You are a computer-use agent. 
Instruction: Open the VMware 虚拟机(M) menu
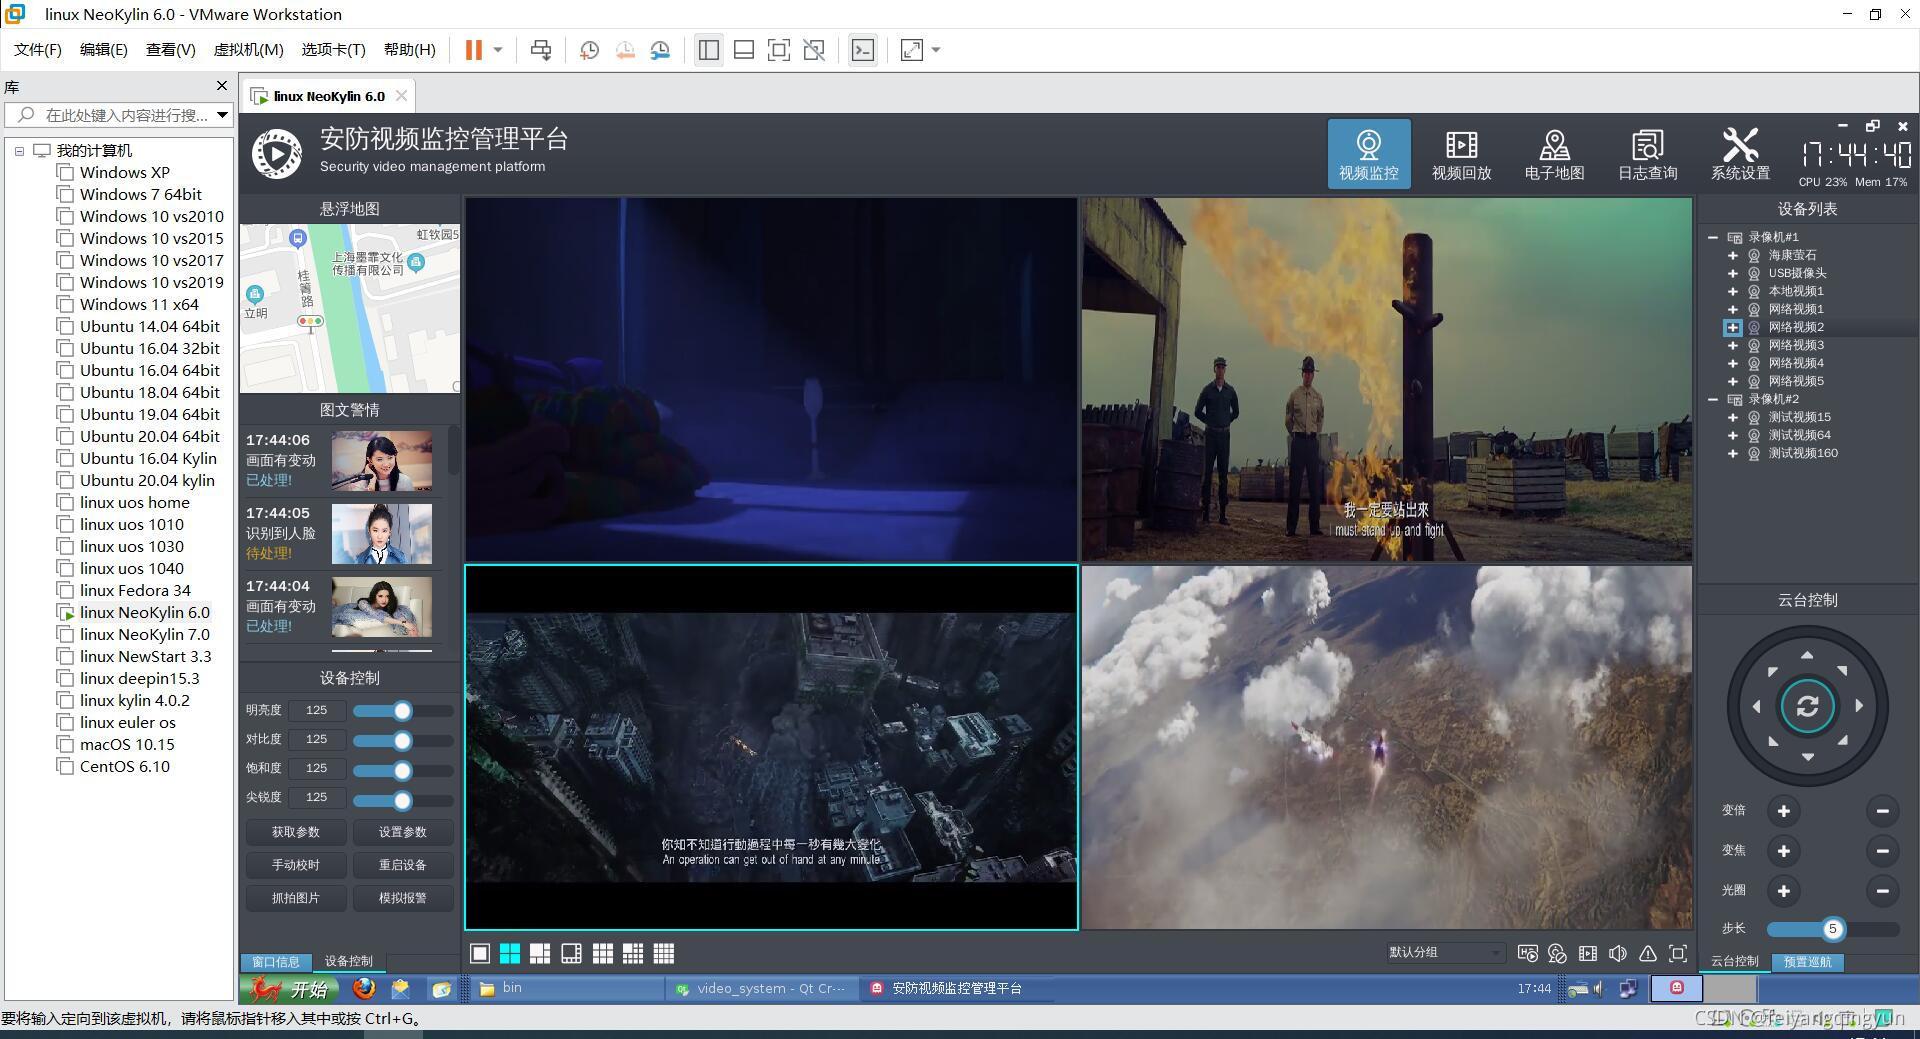[249, 50]
